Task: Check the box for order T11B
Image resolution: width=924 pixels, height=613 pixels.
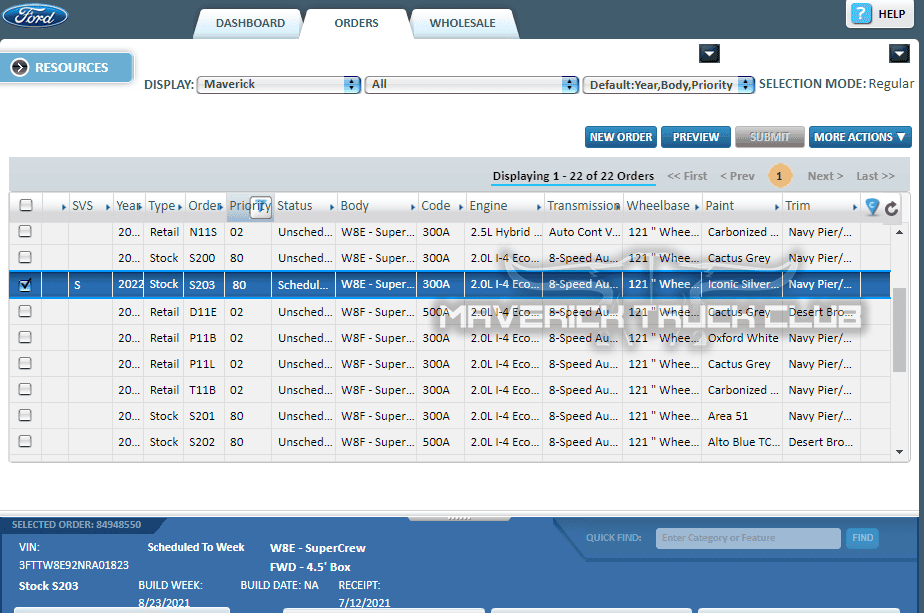Action: click(x=25, y=389)
